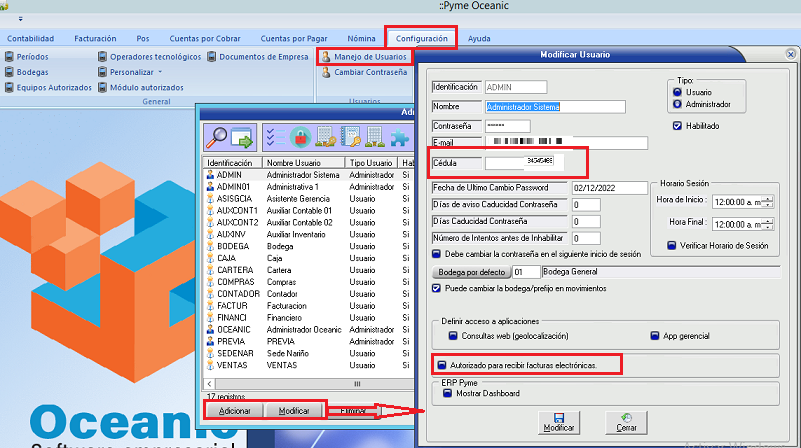Uncheck the Habilitado checkbox
801x448 pixels.
coord(677,126)
